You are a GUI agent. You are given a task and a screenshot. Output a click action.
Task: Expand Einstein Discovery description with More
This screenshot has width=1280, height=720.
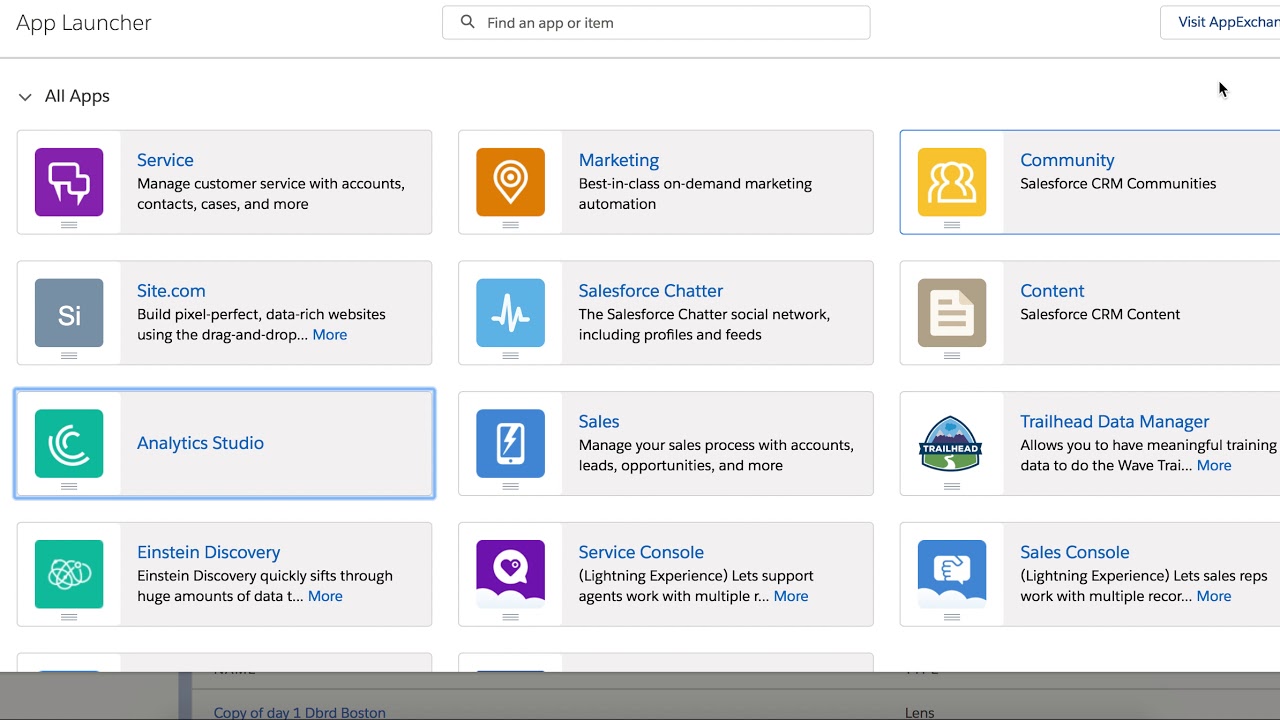pos(325,596)
